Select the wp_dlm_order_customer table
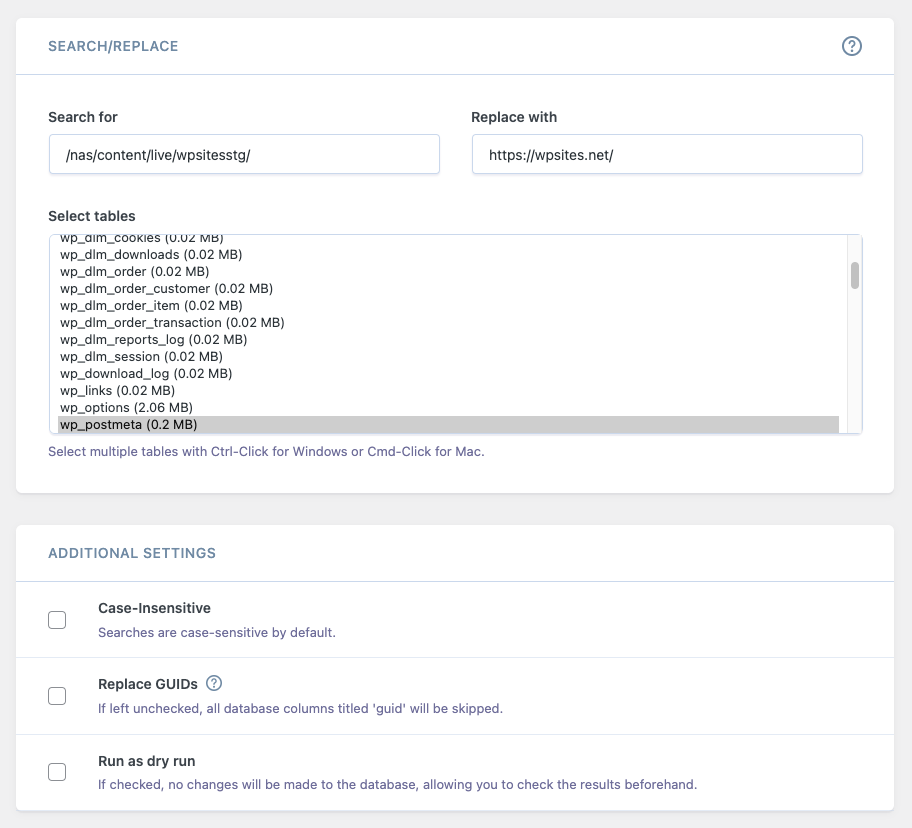This screenshot has height=828, width=912. coord(166,288)
